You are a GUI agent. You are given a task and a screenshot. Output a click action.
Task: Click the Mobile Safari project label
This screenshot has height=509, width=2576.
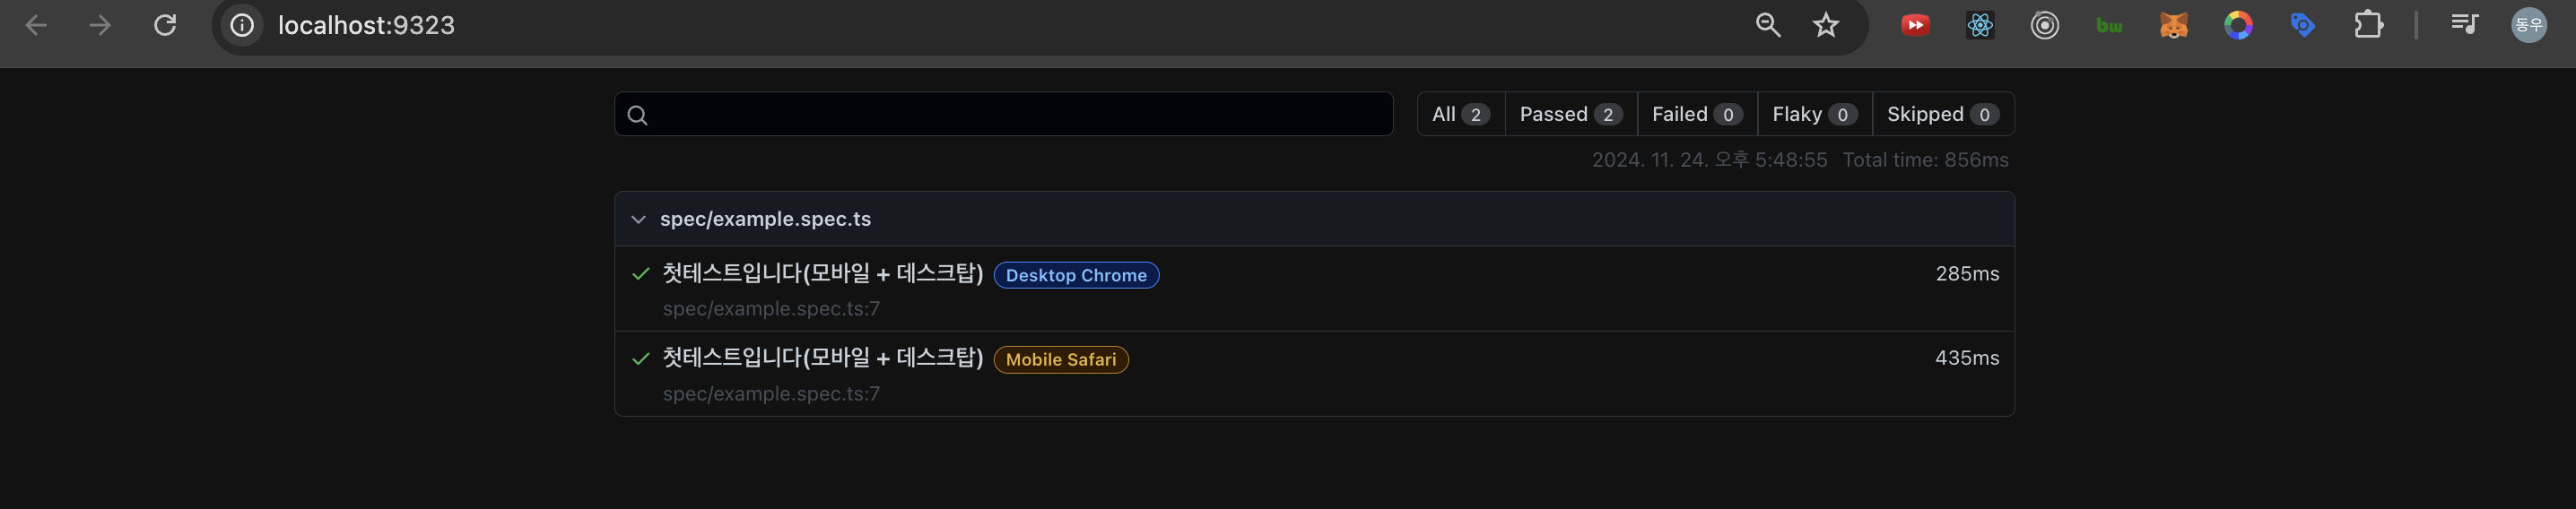click(1060, 360)
